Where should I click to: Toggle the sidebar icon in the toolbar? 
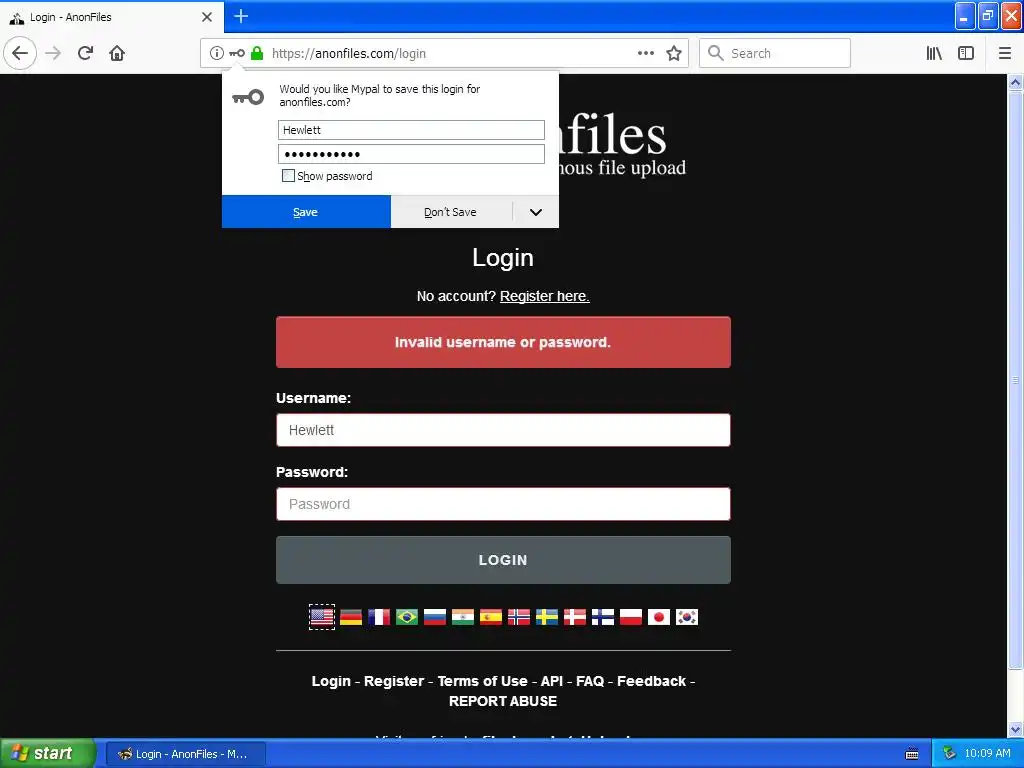tap(966, 53)
